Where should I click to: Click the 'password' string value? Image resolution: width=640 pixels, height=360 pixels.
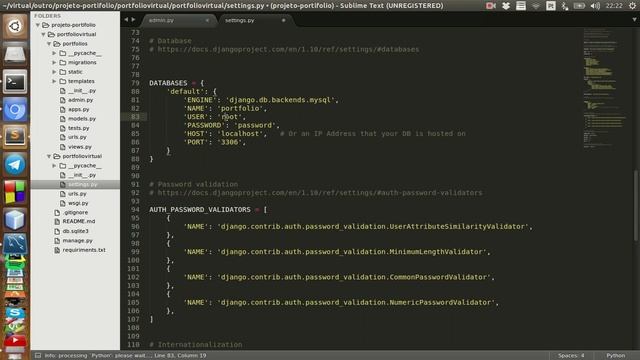pyautogui.click(x=255, y=125)
